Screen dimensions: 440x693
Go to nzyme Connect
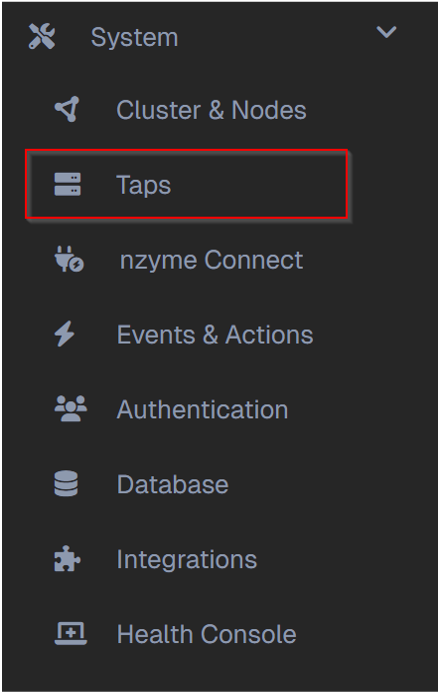(x=212, y=260)
